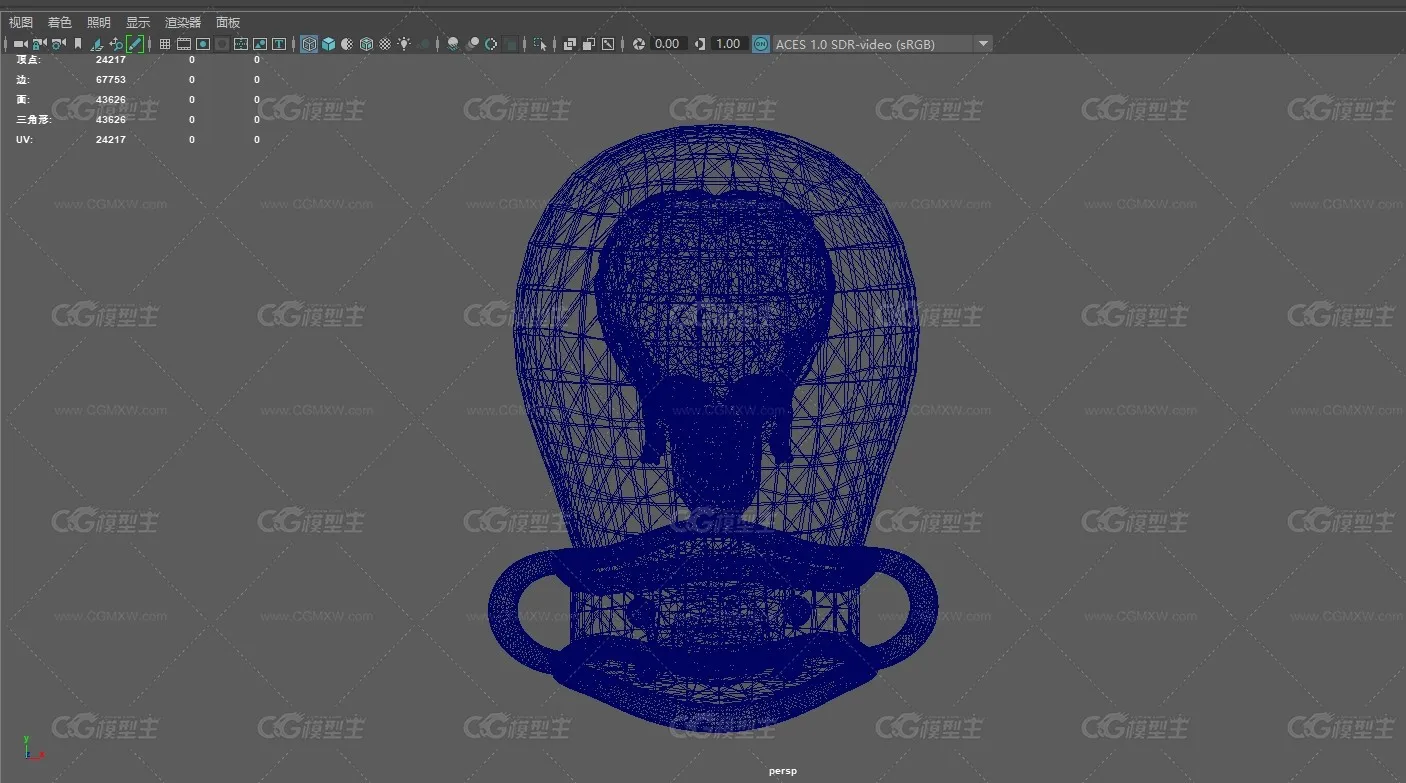The width and height of the screenshot is (1406, 783).
Task: Click the 三角形 heads-up label
Action: [x=34, y=119]
